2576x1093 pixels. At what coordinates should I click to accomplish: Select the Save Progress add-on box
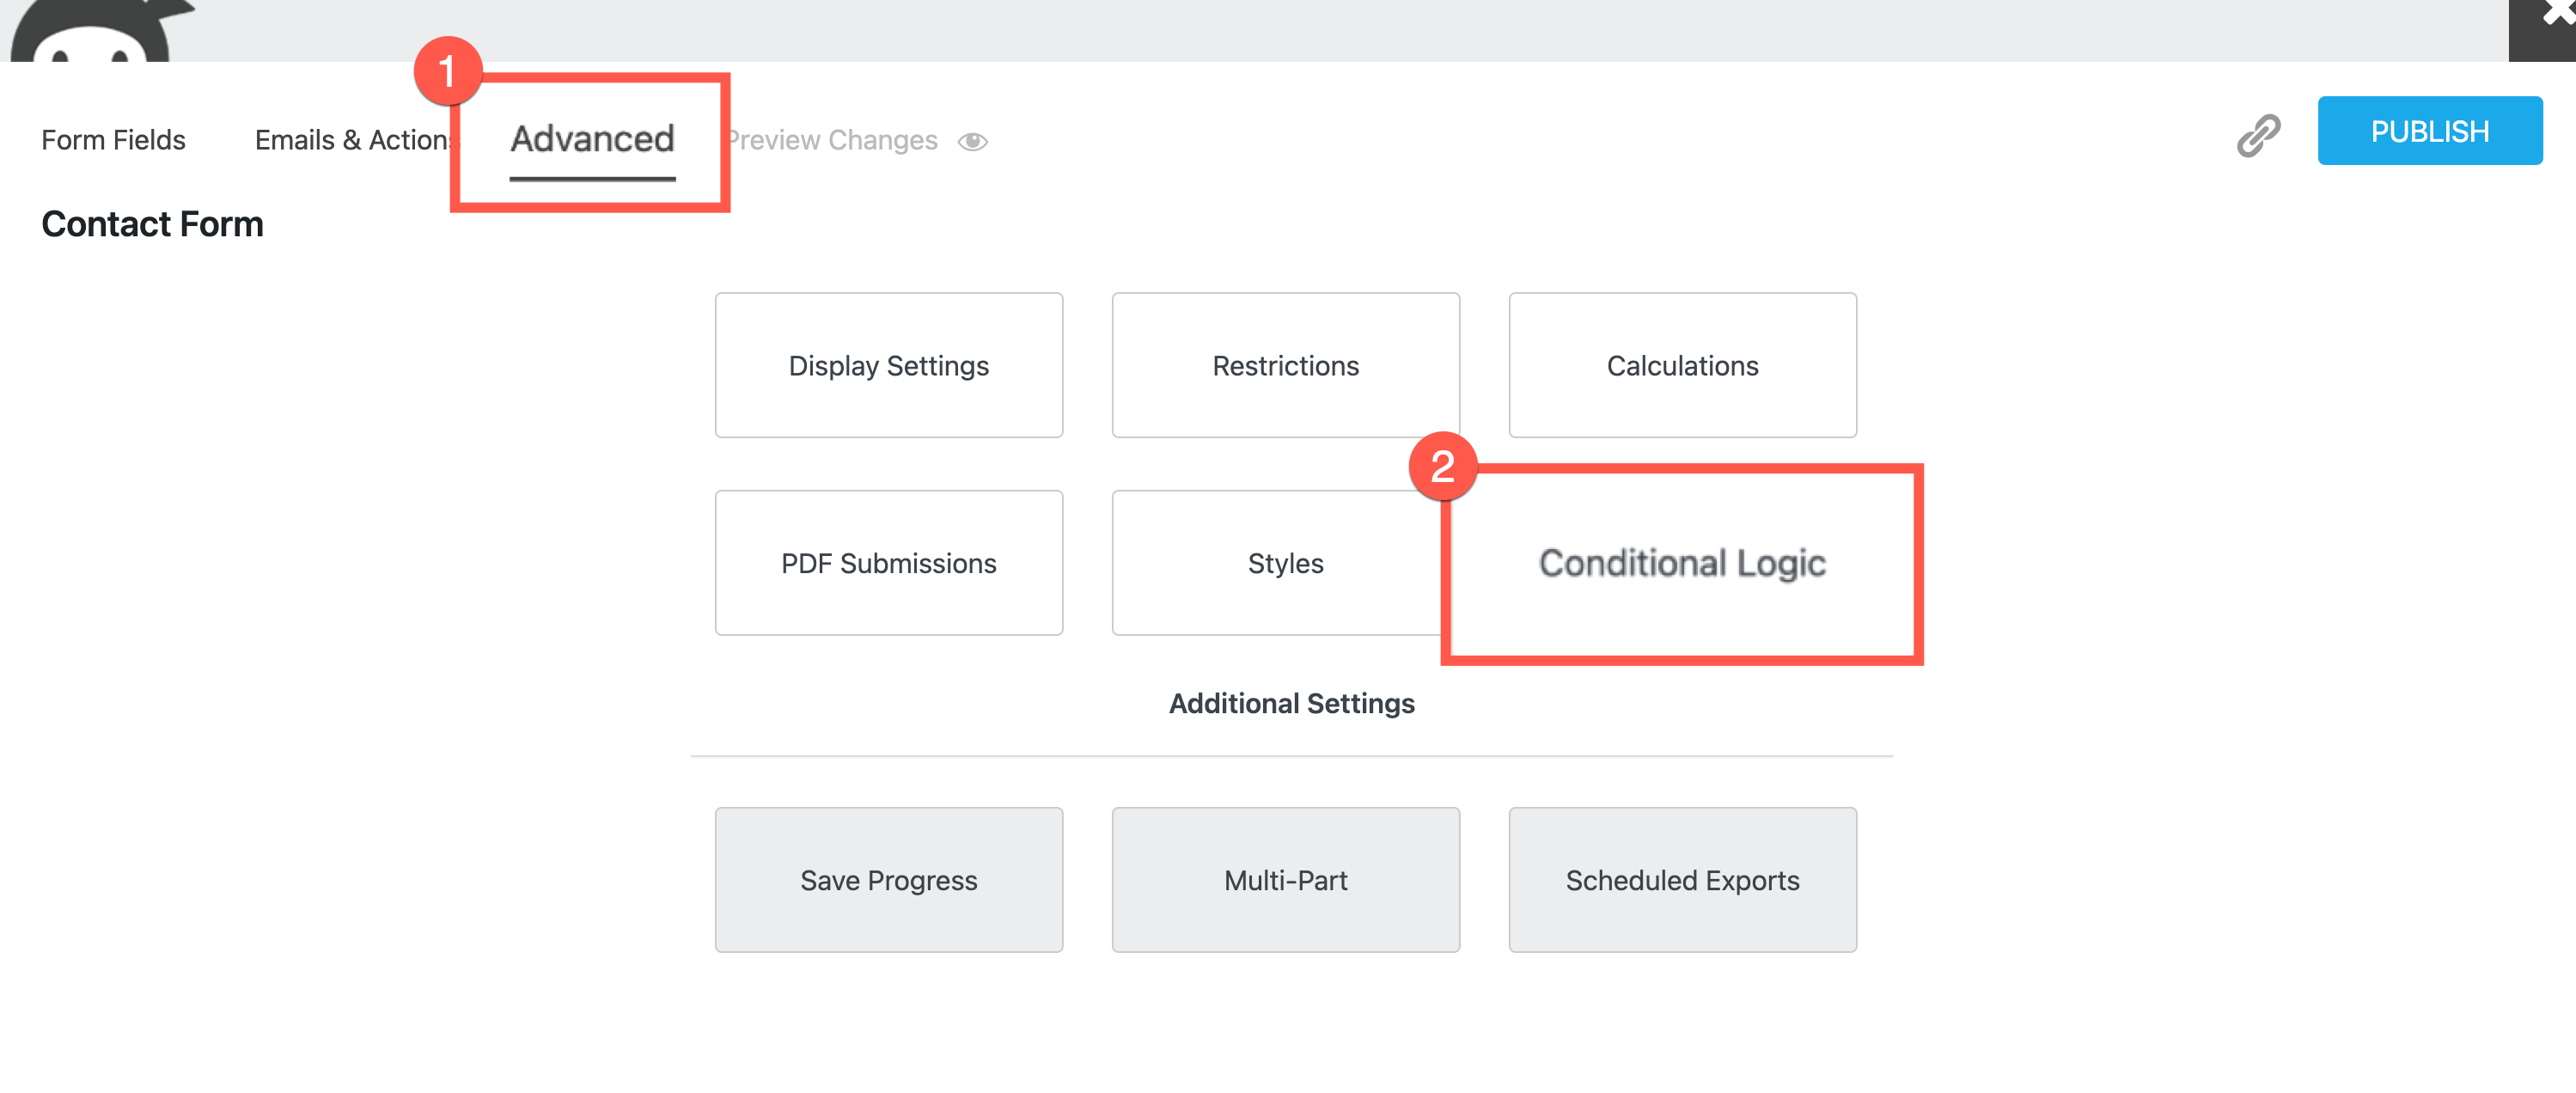pos(888,880)
